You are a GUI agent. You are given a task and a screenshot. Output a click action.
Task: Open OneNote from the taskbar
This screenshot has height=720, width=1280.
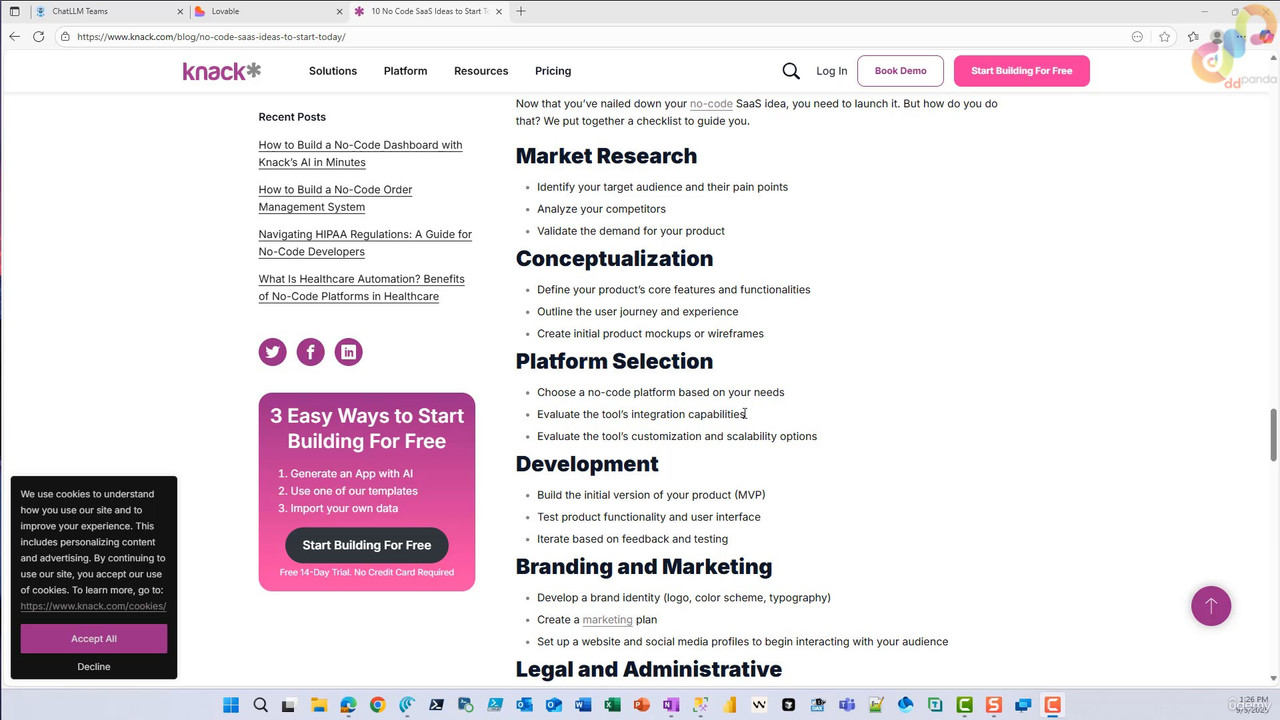[671, 705]
